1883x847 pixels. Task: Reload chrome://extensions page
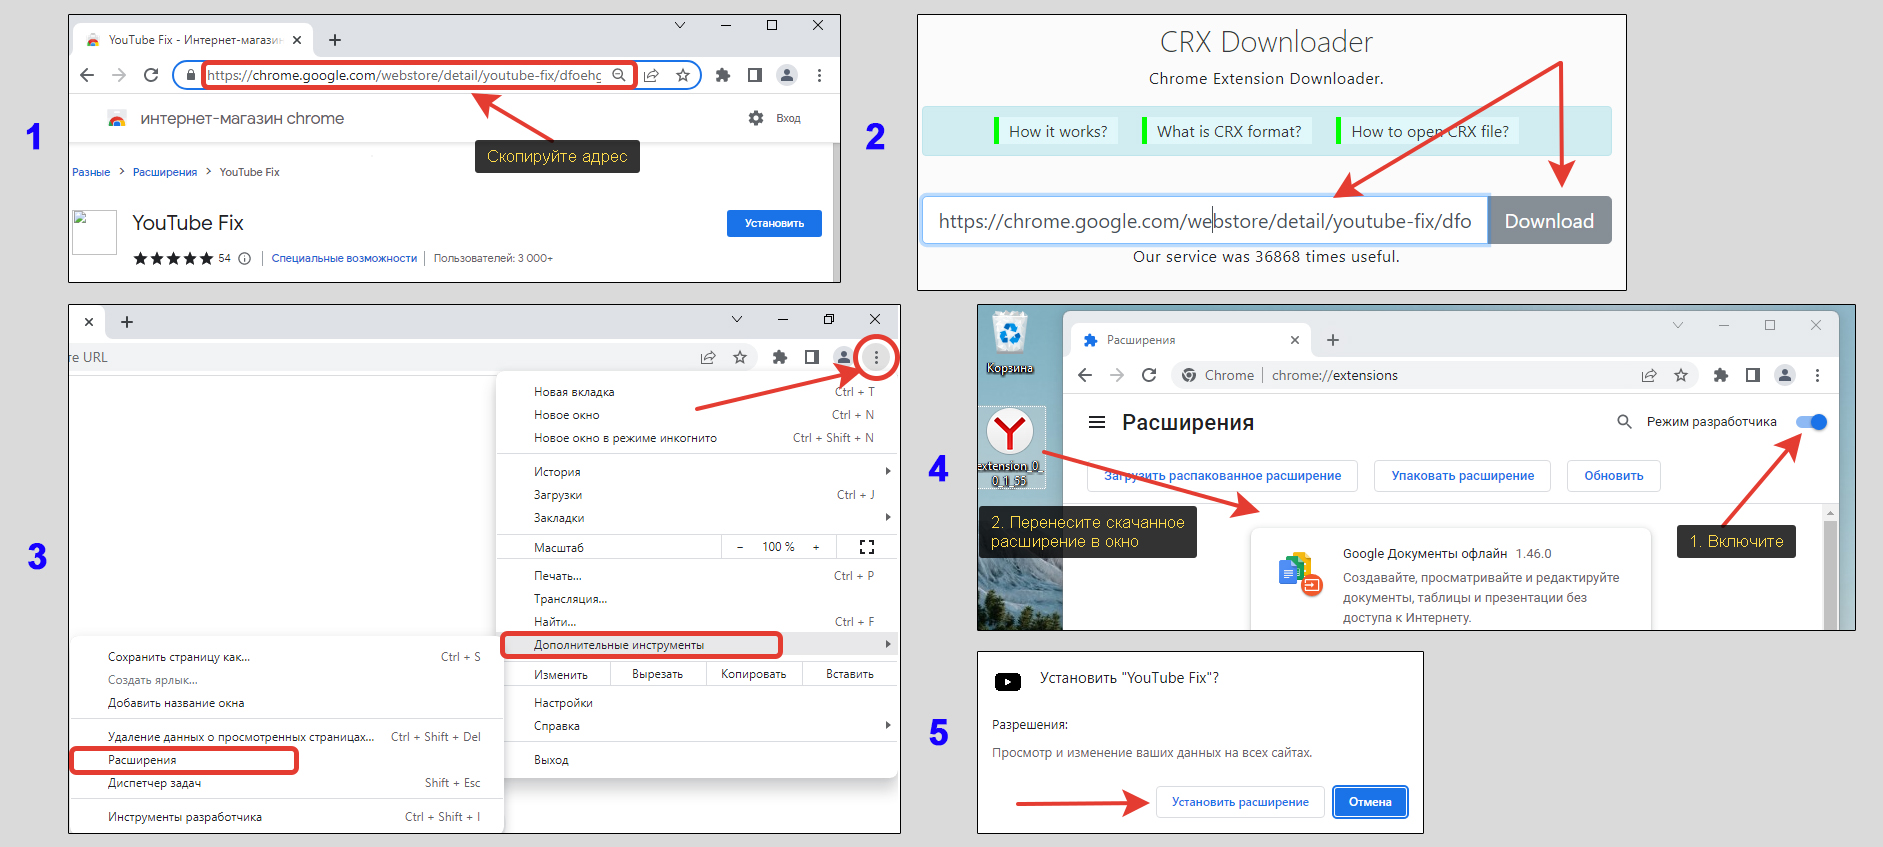tap(1149, 375)
